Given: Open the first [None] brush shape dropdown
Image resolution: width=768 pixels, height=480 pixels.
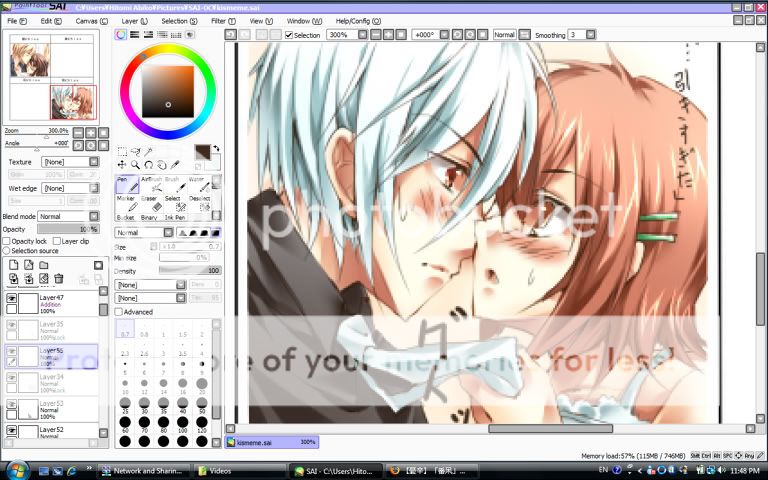Looking at the screenshot, I should coord(150,285).
